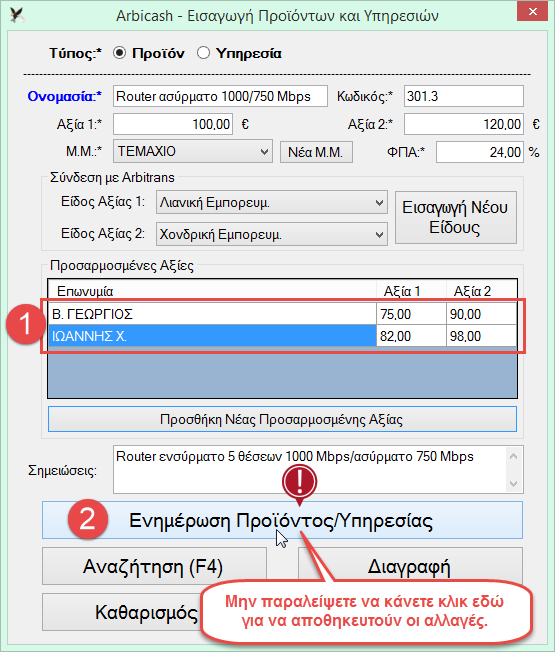Click the Αναζήτηση (F4) button

click(x=154, y=566)
